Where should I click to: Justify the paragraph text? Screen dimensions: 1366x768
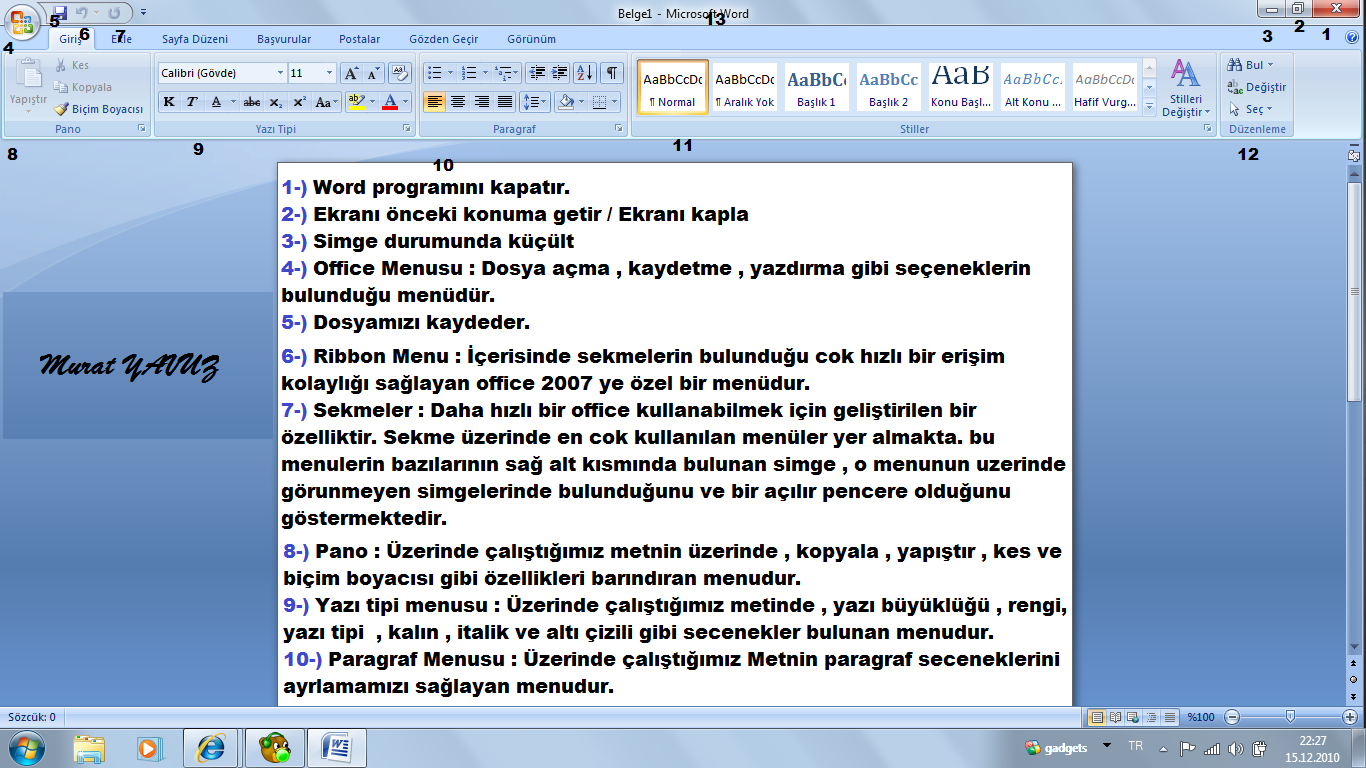coord(506,102)
